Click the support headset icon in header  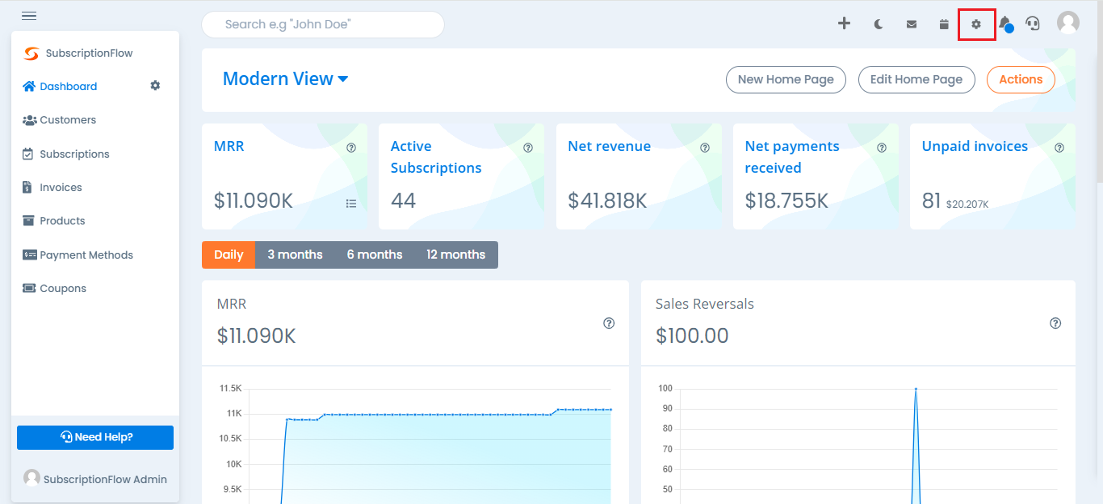pyautogui.click(x=1032, y=23)
